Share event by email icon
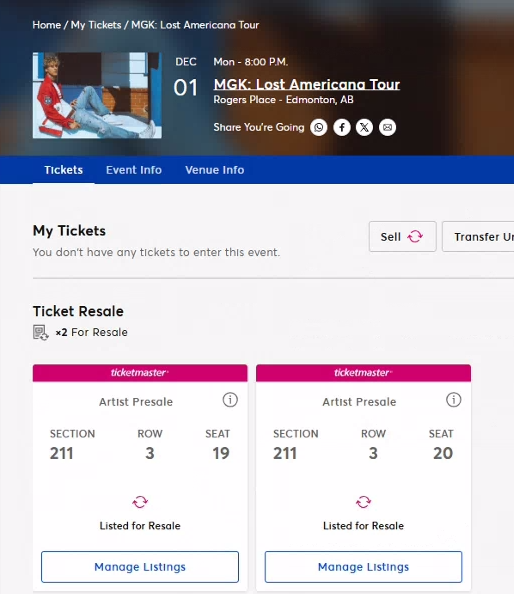 click(387, 127)
